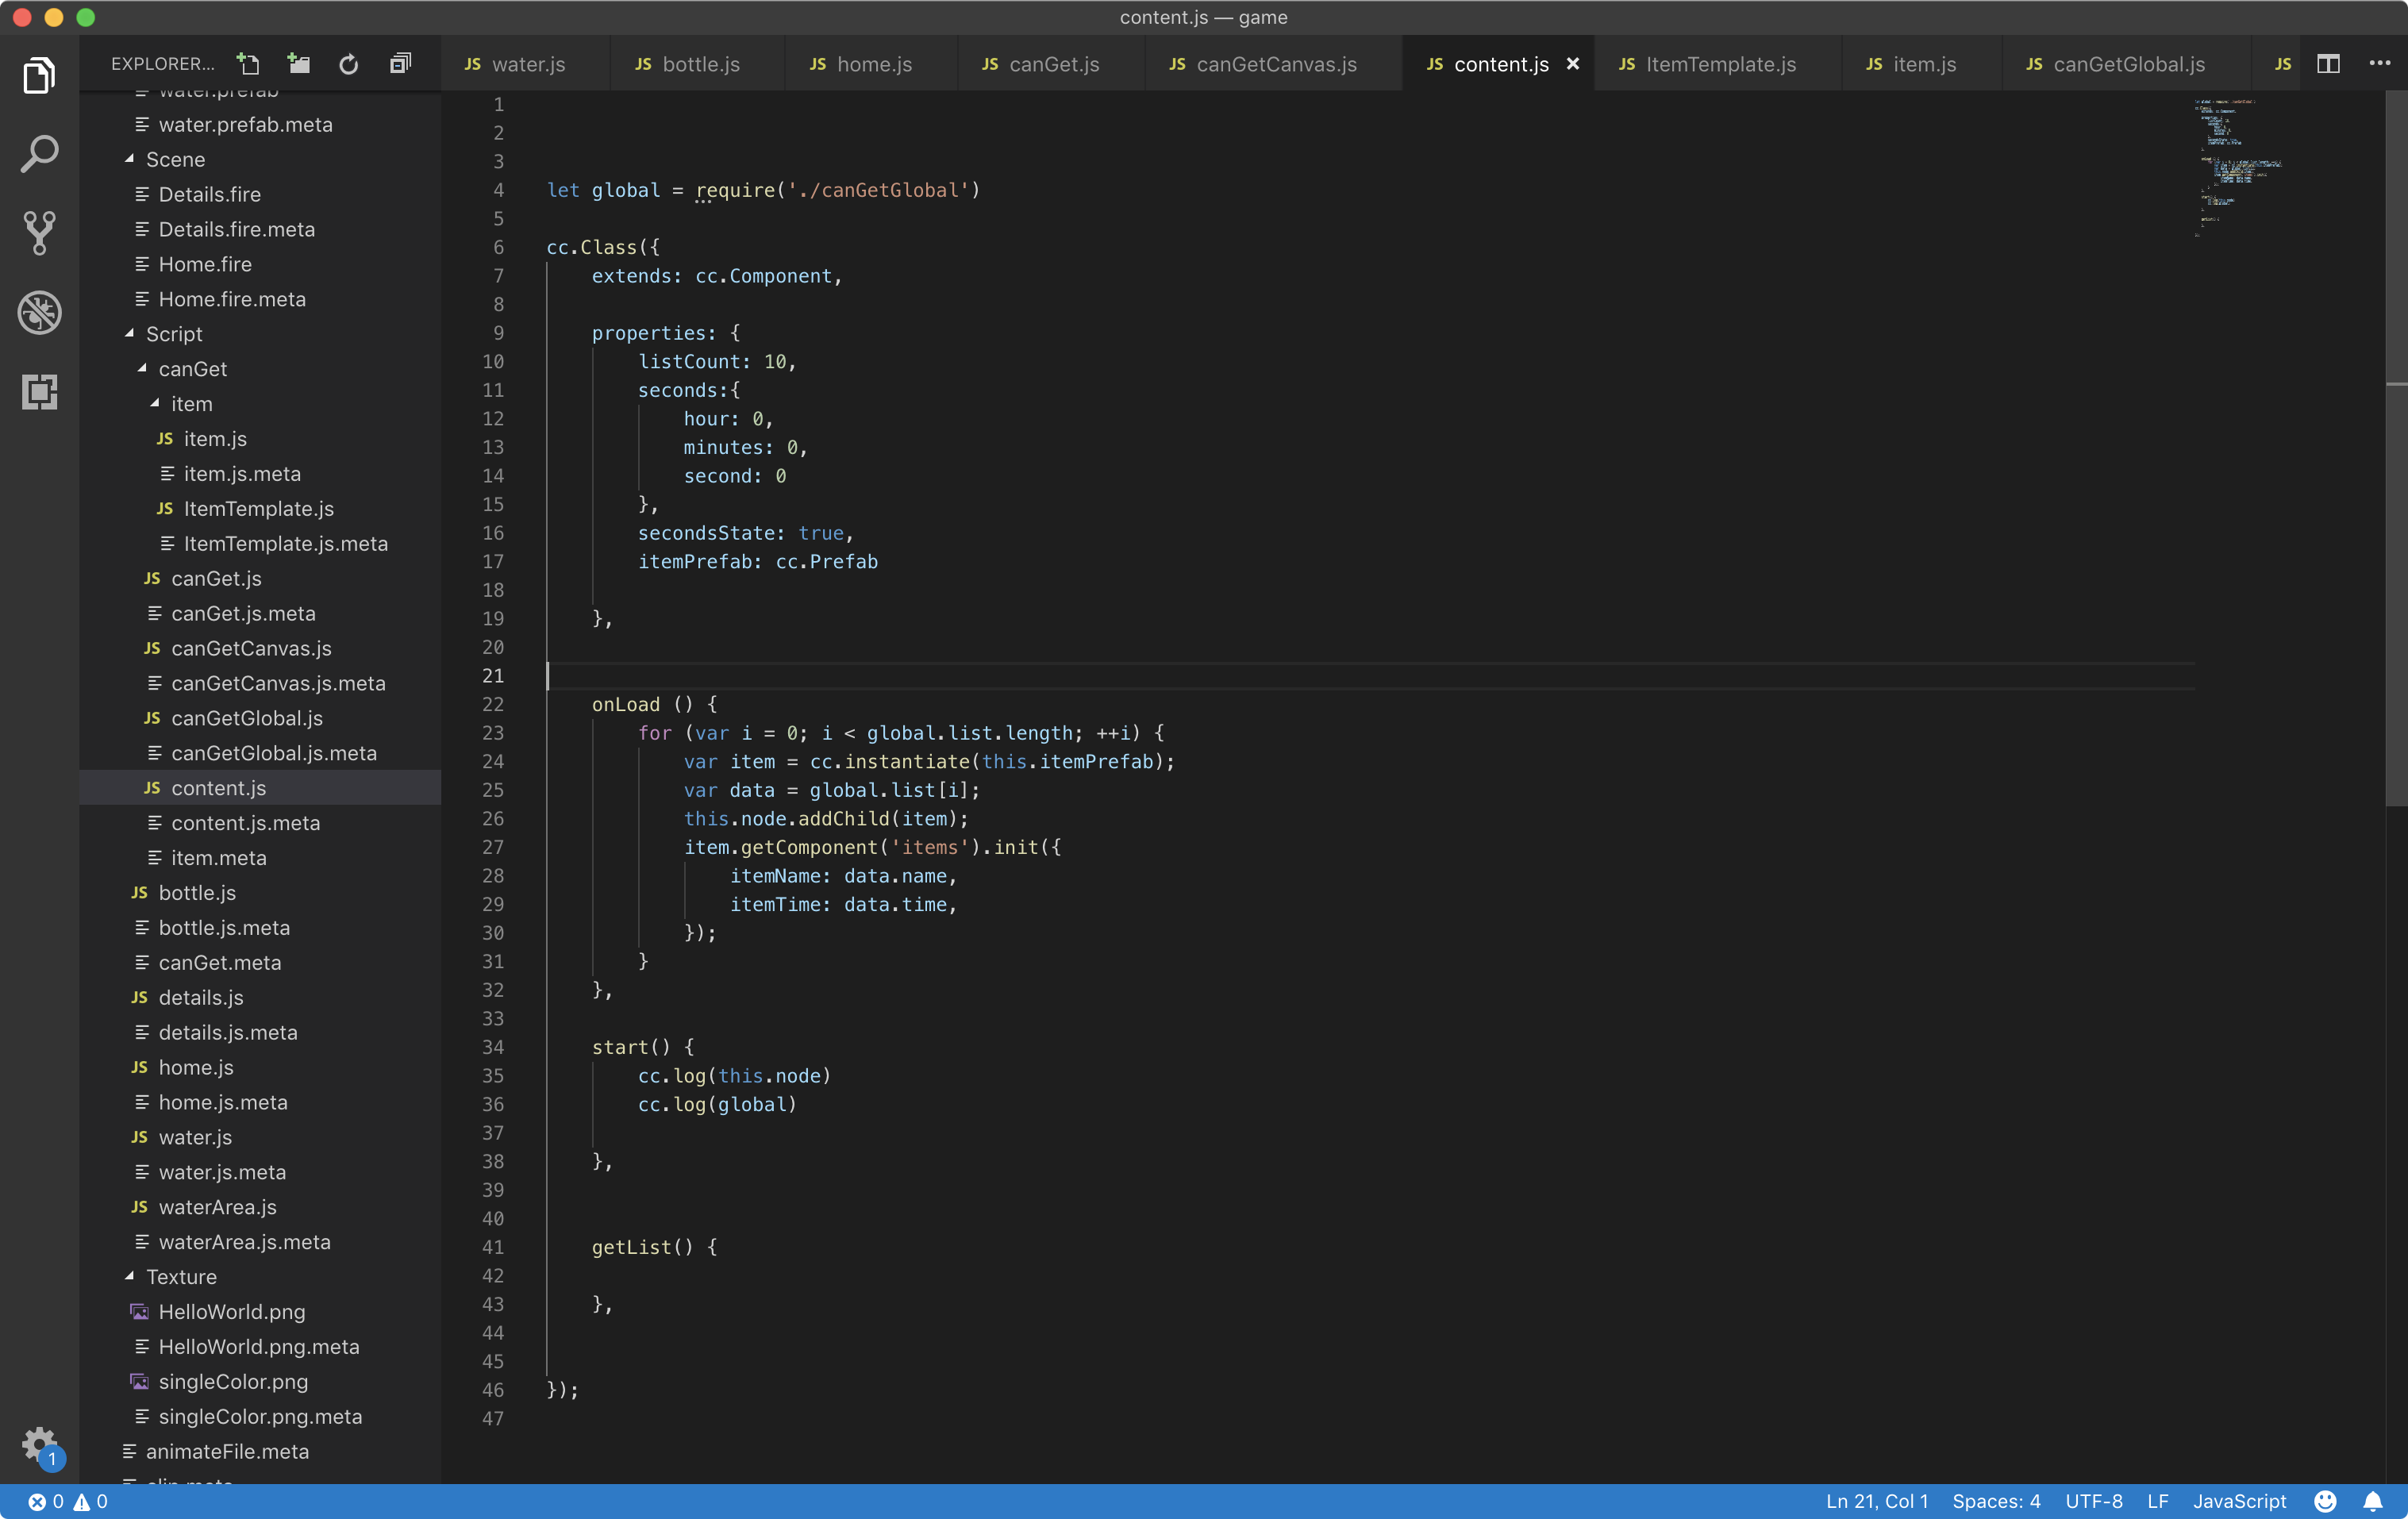Viewport: 2408px width, 1519px height.
Task: Switch to the canGetCanvas.js tab
Action: coord(1275,64)
